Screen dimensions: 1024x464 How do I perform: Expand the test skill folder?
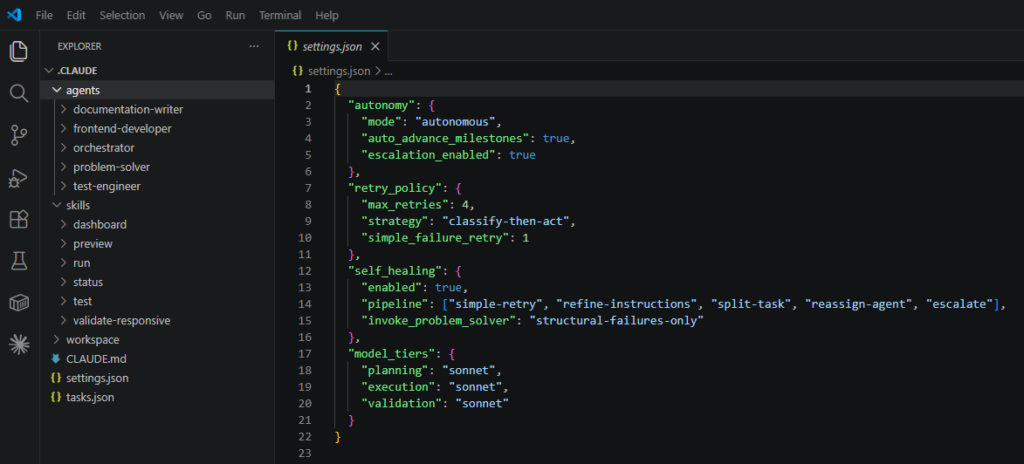[63, 301]
